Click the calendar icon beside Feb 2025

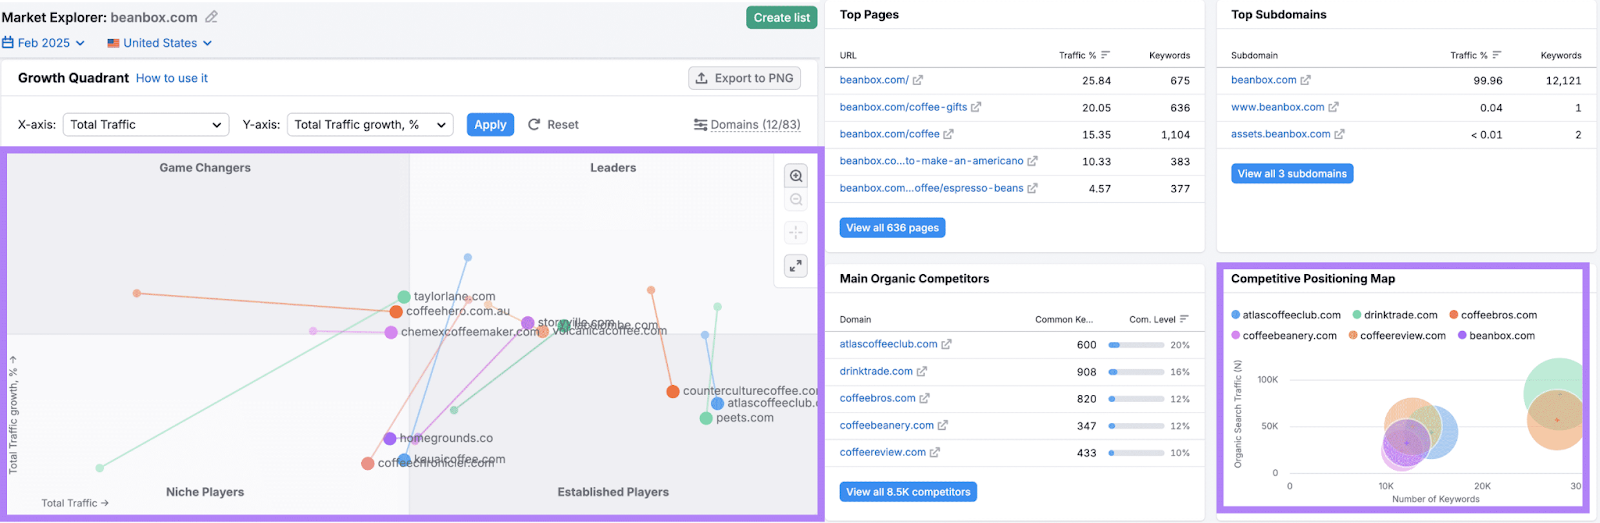pyautogui.click(x=8, y=43)
